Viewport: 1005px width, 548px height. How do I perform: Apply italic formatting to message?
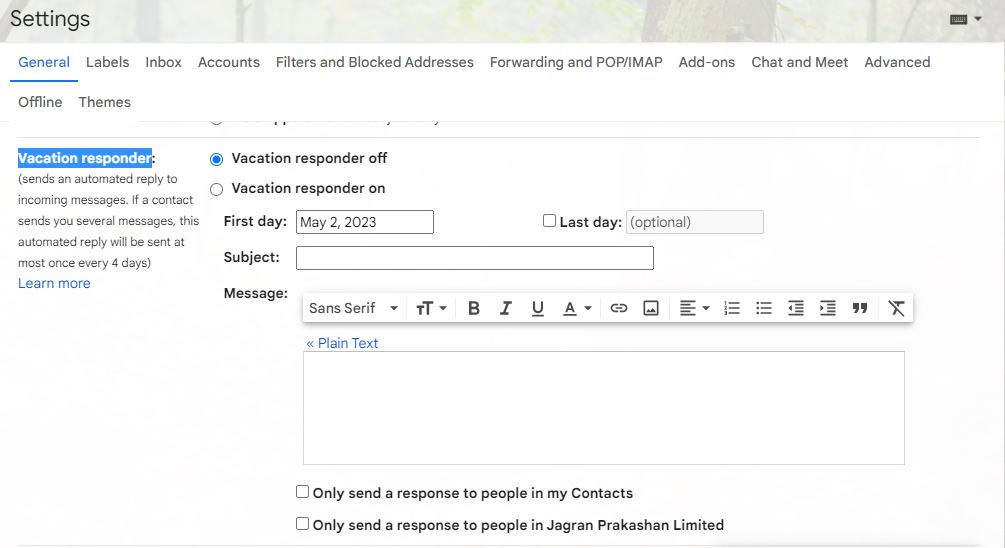coord(506,308)
